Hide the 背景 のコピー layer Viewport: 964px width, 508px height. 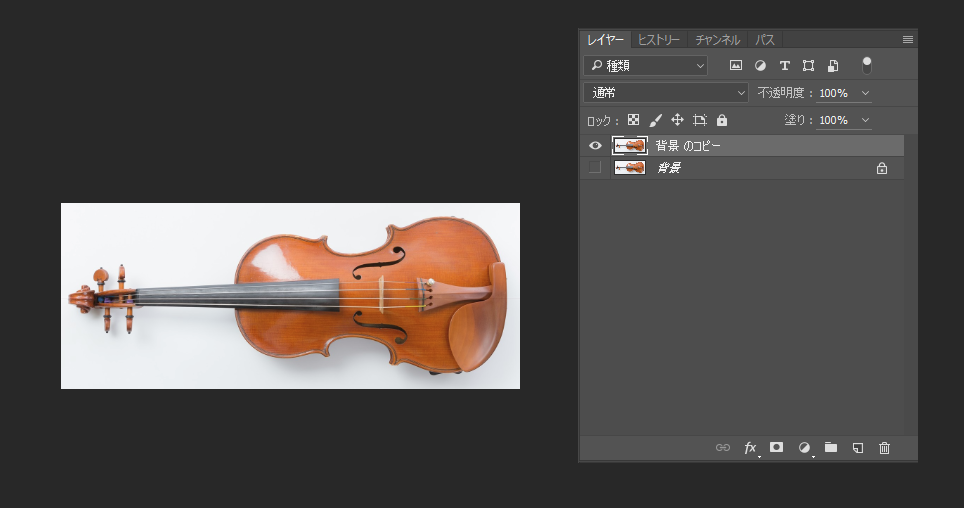coord(595,146)
